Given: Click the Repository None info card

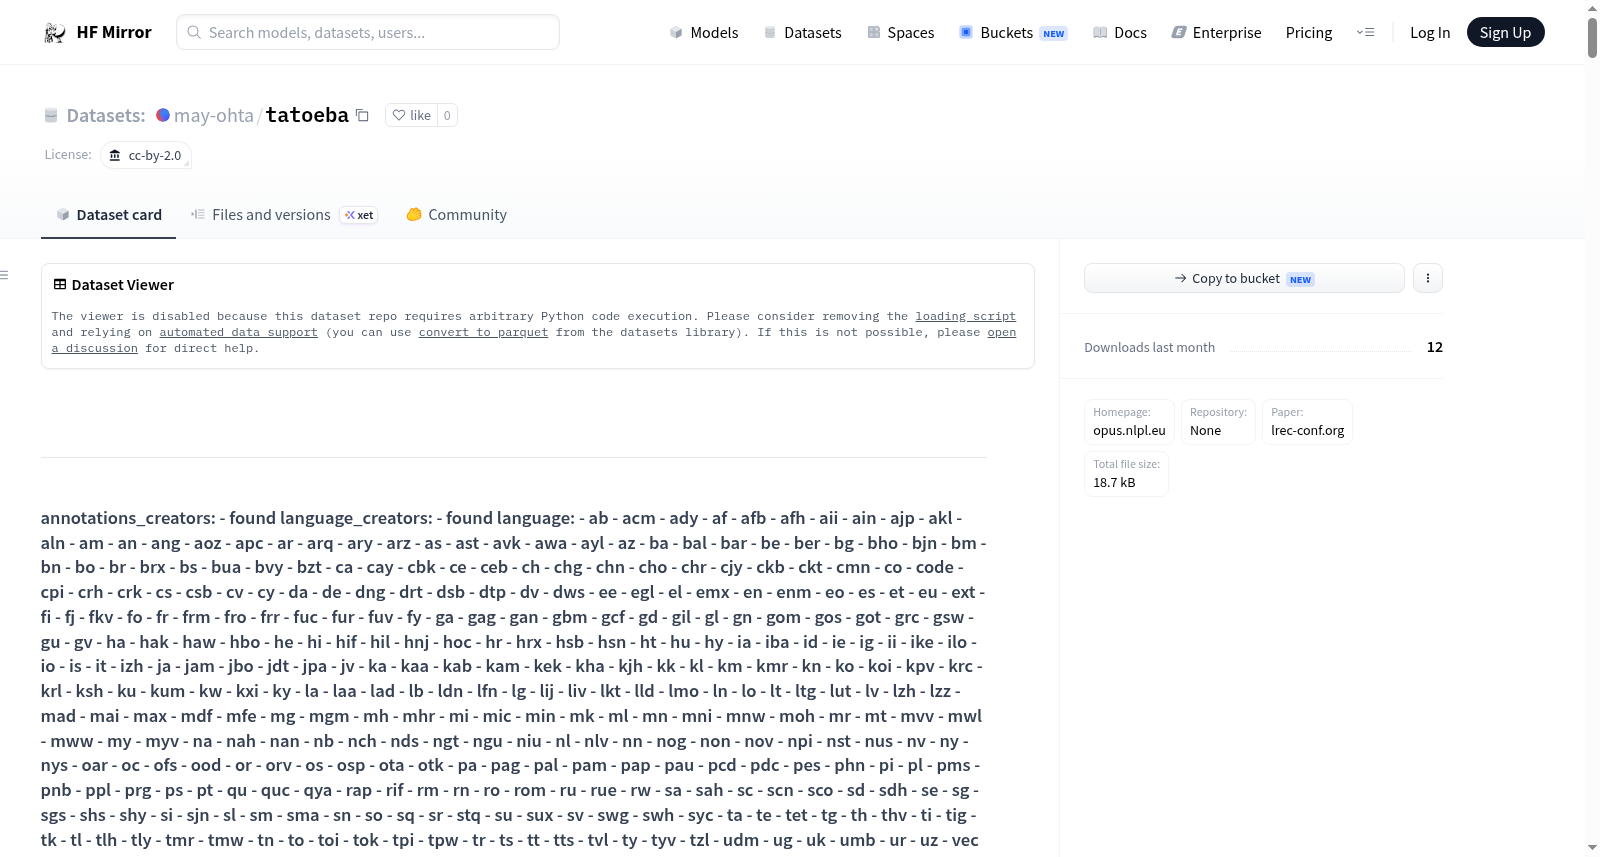Looking at the screenshot, I should (1218, 422).
